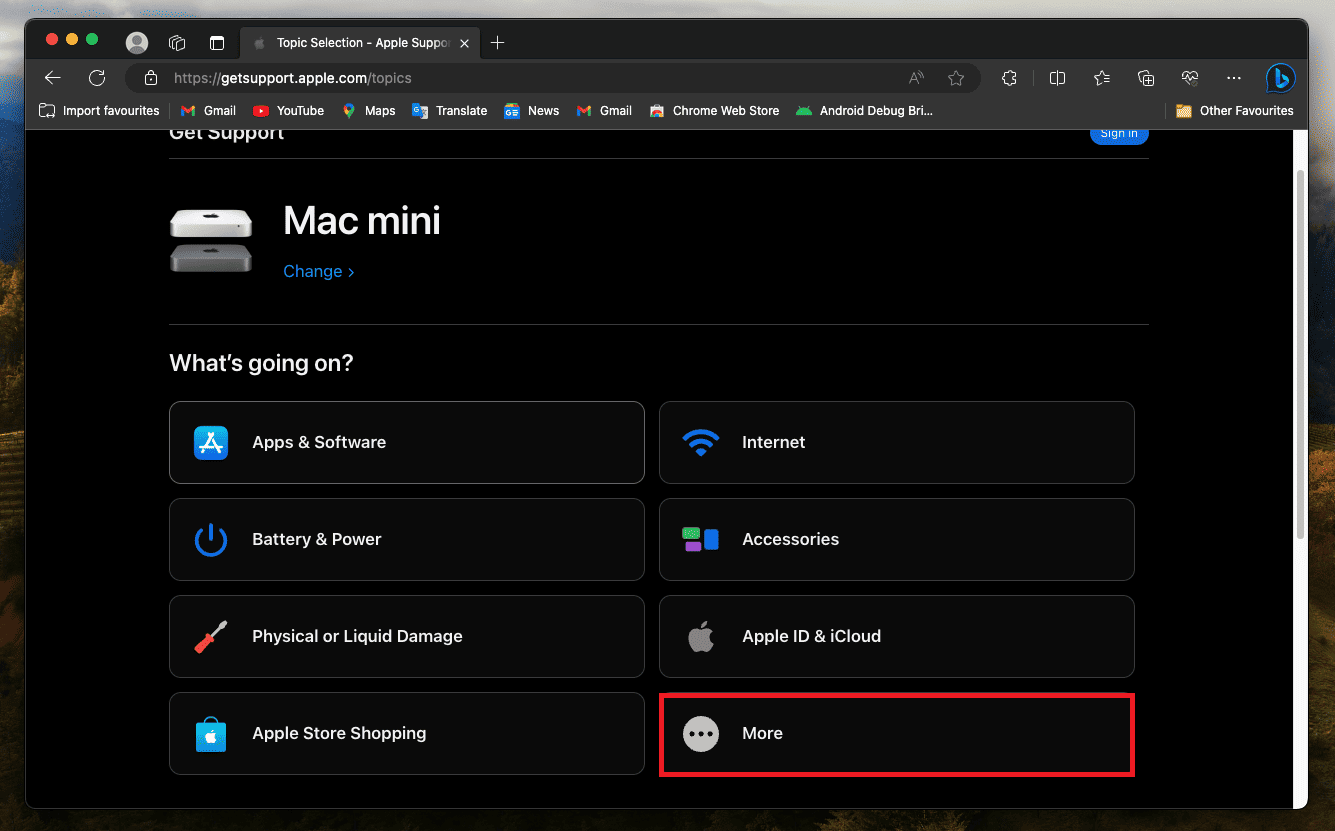Click the Mac mini product image
The image size is (1335, 831).
tap(211, 240)
